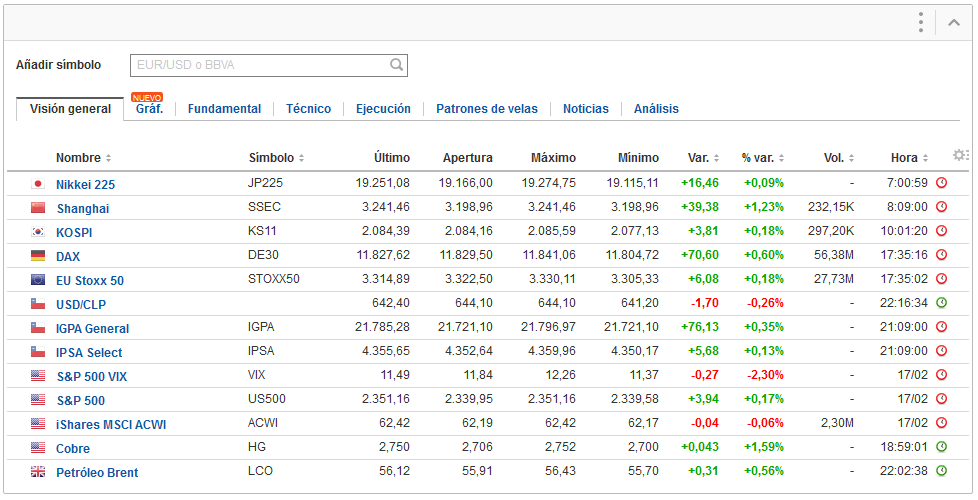Click the DAX last price 11.827,62

click(383, 255)
